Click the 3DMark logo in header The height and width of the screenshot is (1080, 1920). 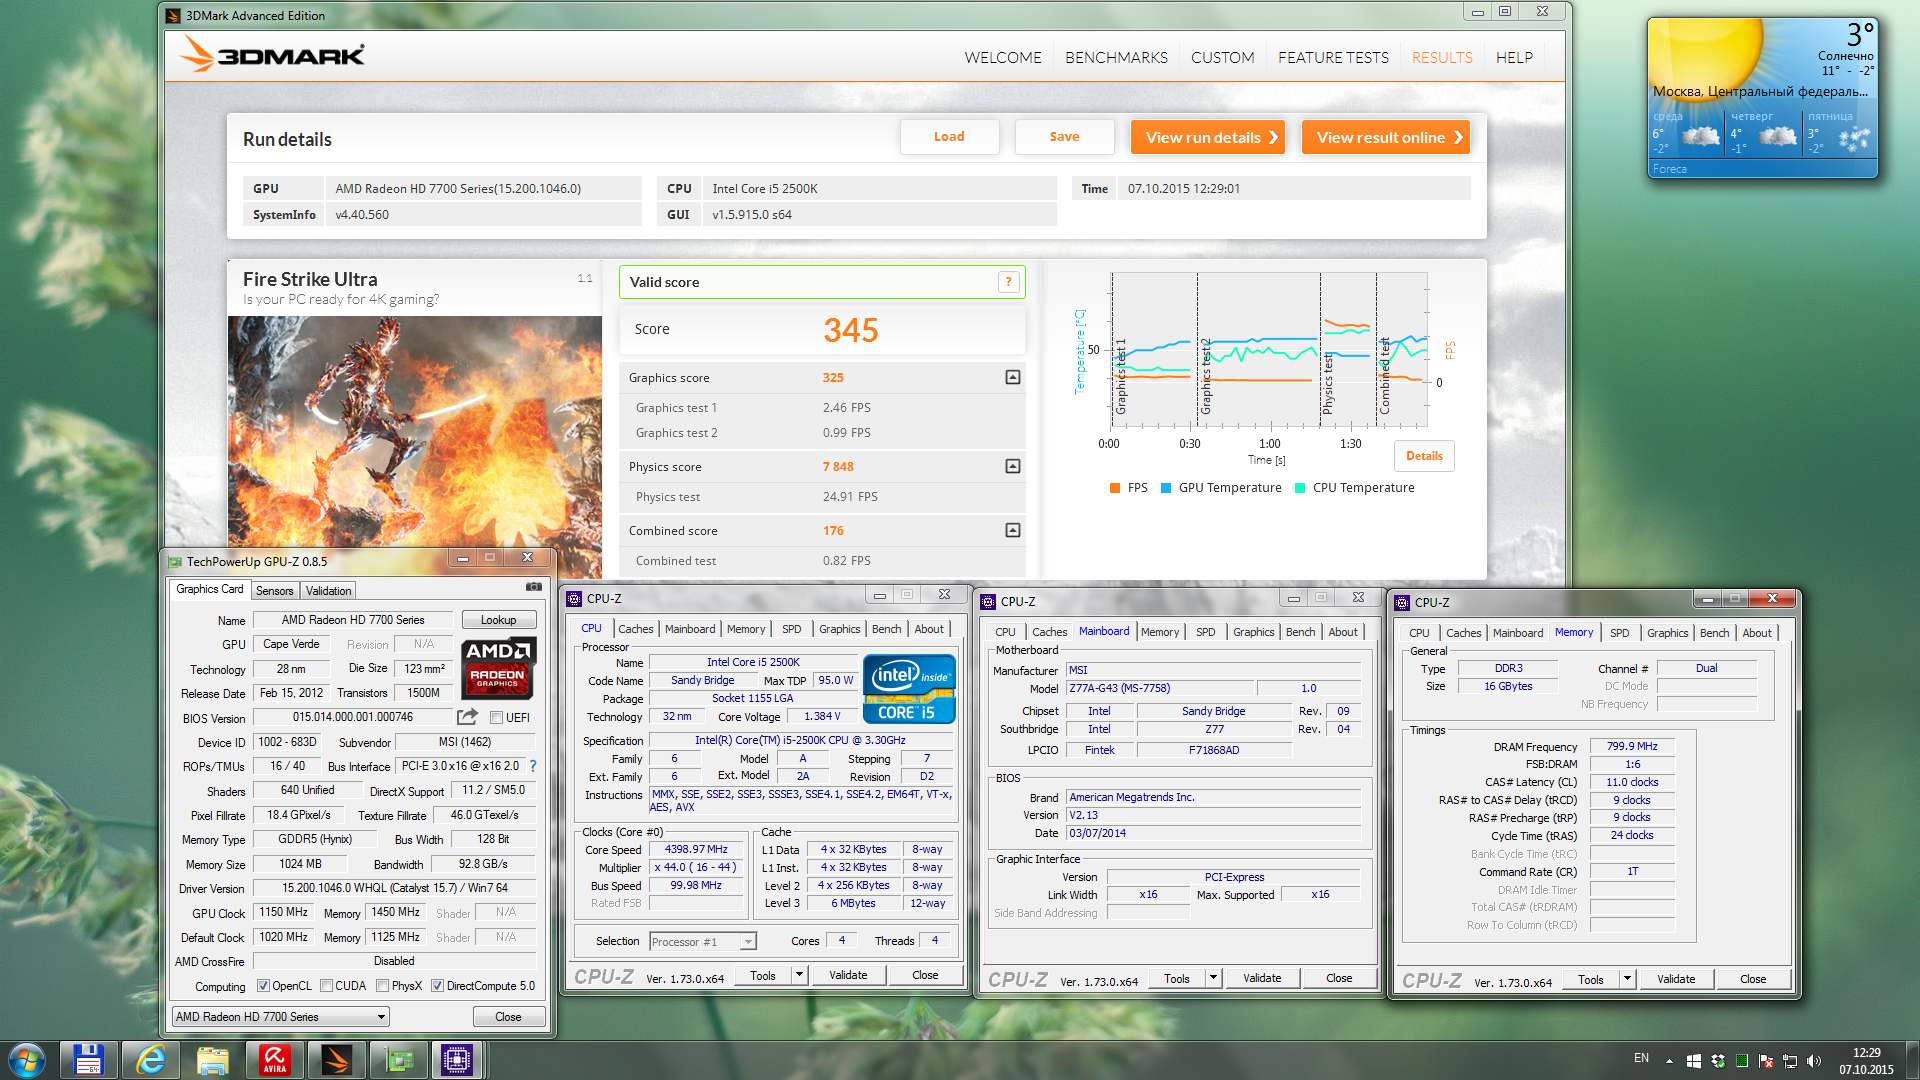coord(272,55)
